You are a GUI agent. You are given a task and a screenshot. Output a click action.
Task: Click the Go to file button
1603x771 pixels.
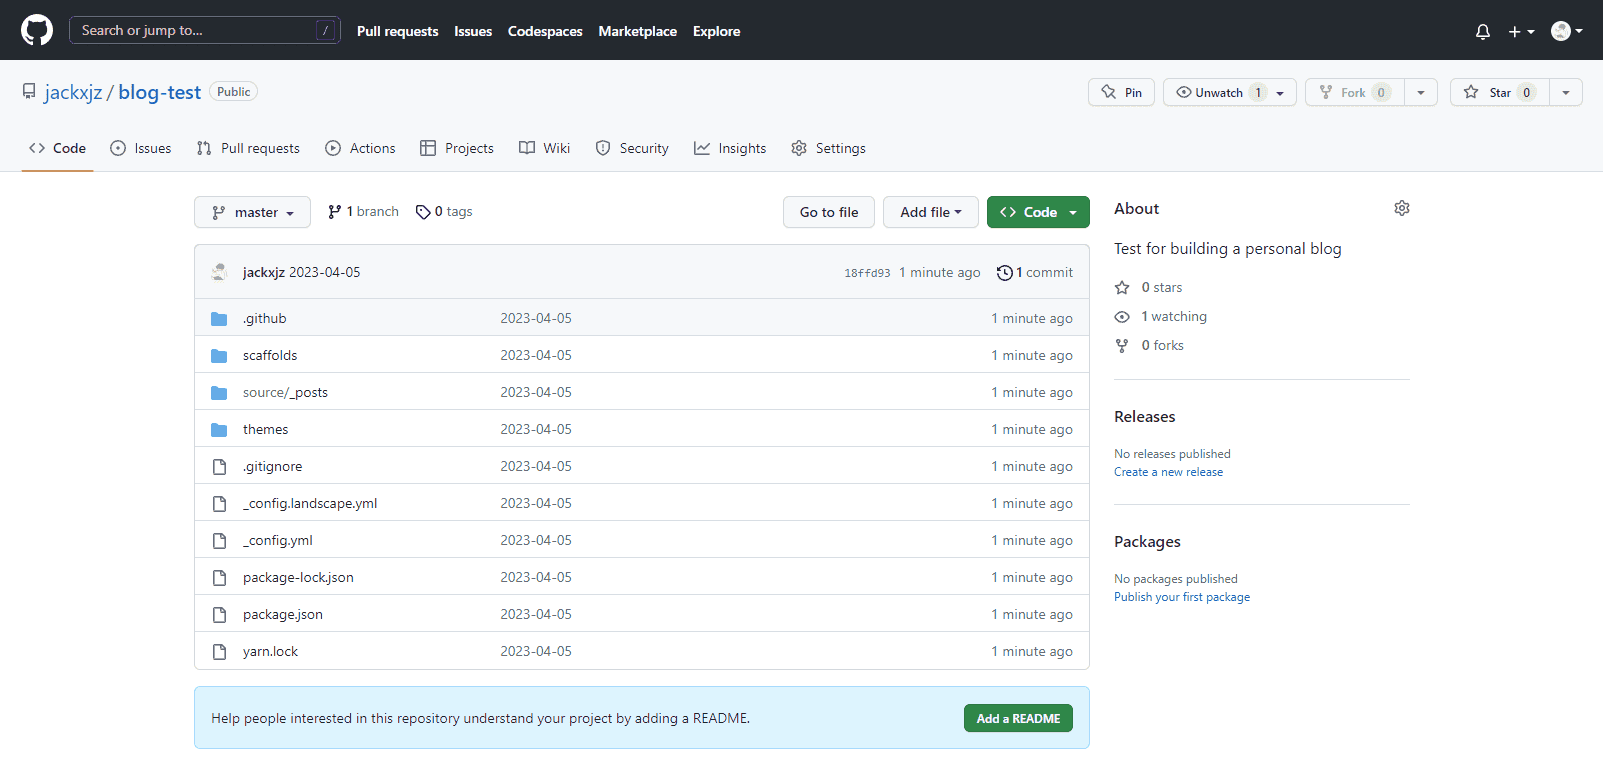[x=829, y=212]
